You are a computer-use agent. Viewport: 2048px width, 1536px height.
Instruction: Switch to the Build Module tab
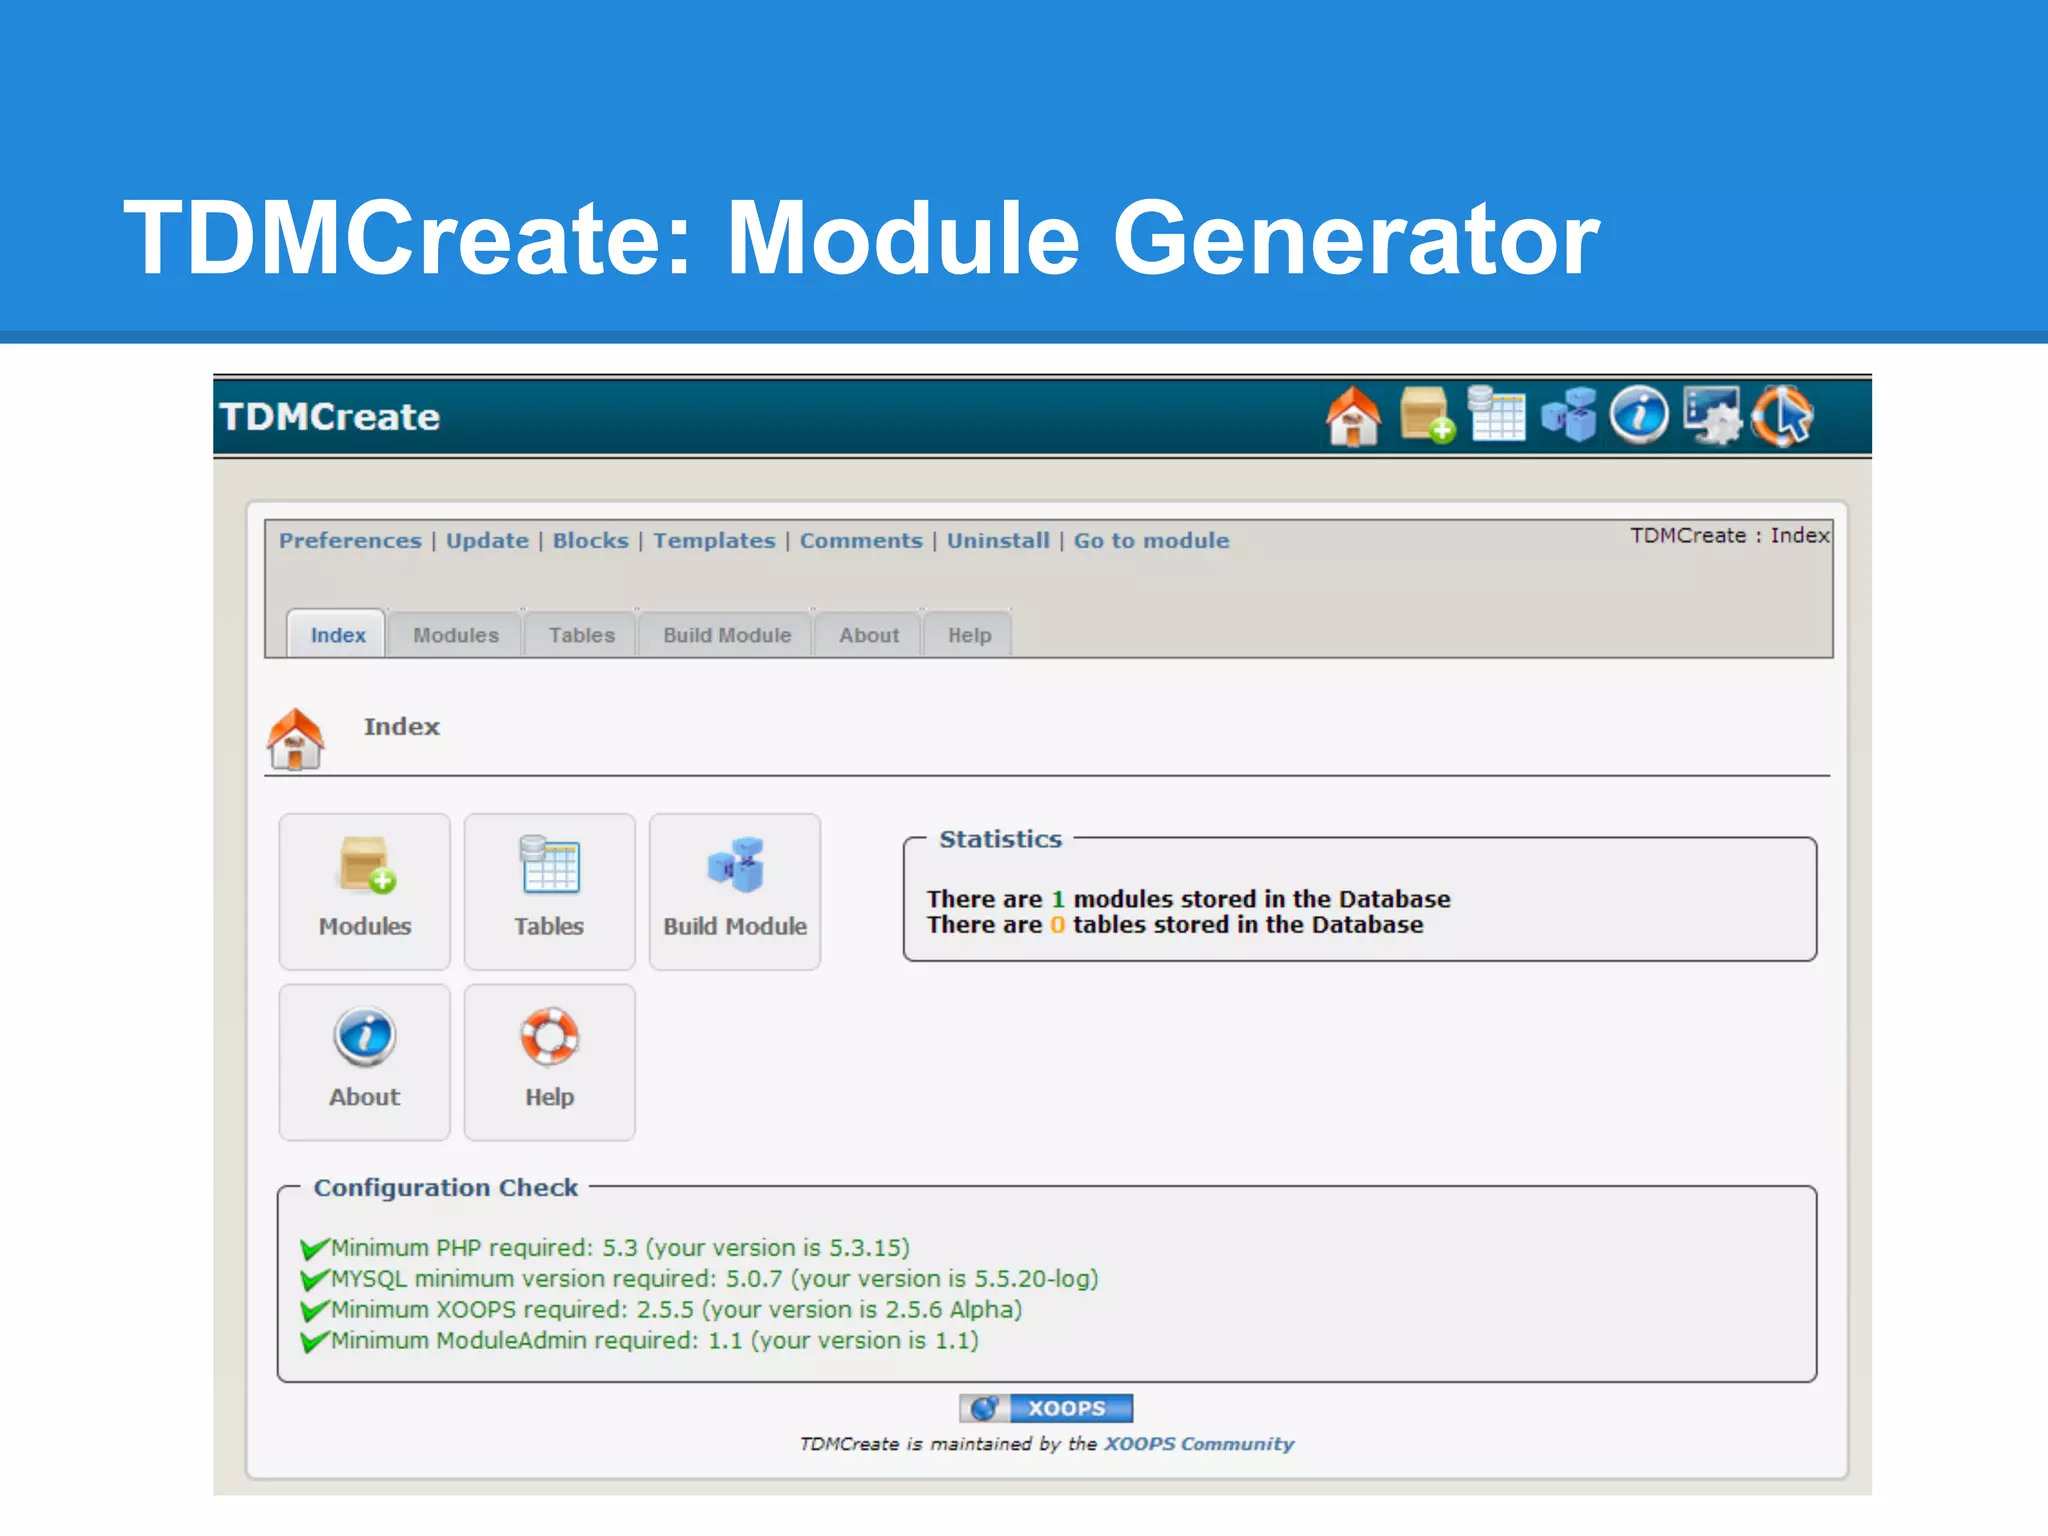point(727,634)
